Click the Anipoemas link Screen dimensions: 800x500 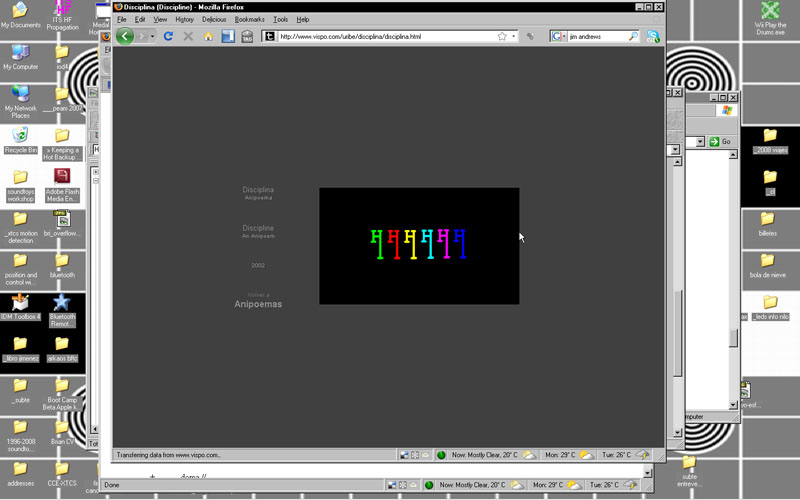[258, 304]
